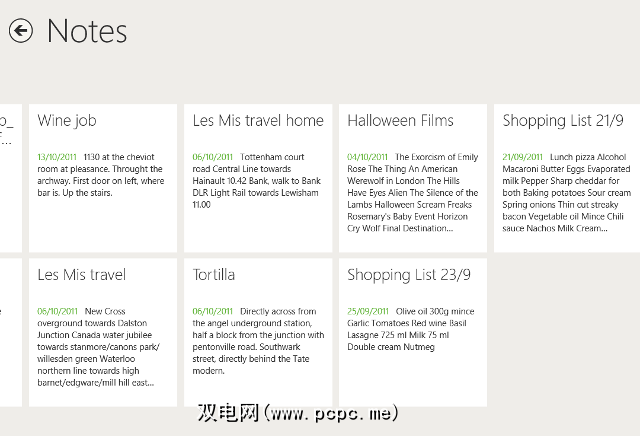This screenshot has height=436, width=640.
Task: Click the 13/10/2011 date on Wine job
Action: (57, 157)
